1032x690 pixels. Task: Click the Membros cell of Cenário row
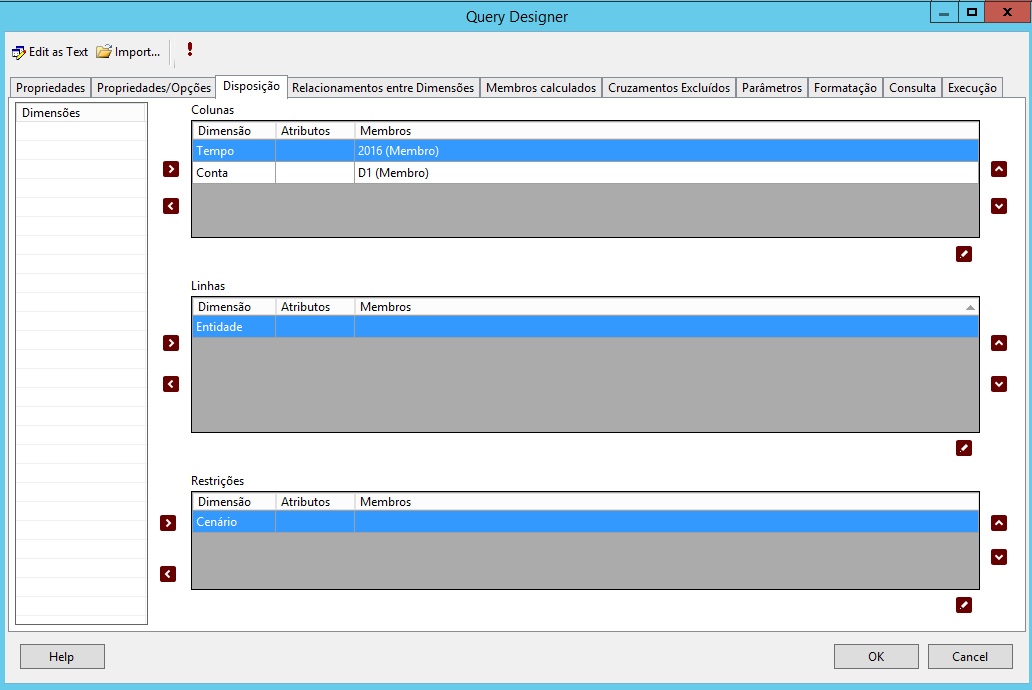[x=666, y=521]
